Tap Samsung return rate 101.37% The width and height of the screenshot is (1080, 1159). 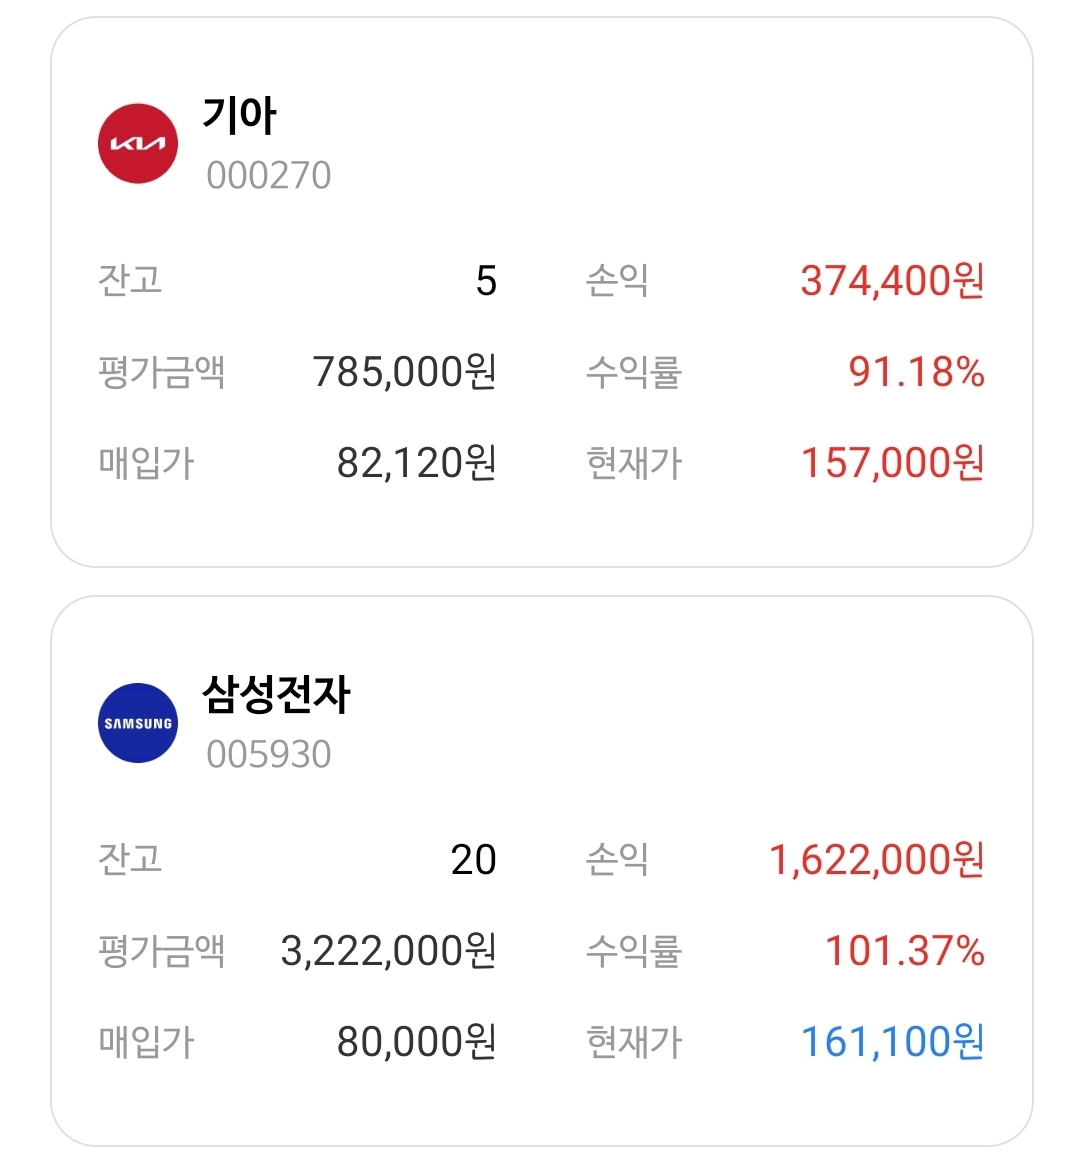tap(904, 951)
